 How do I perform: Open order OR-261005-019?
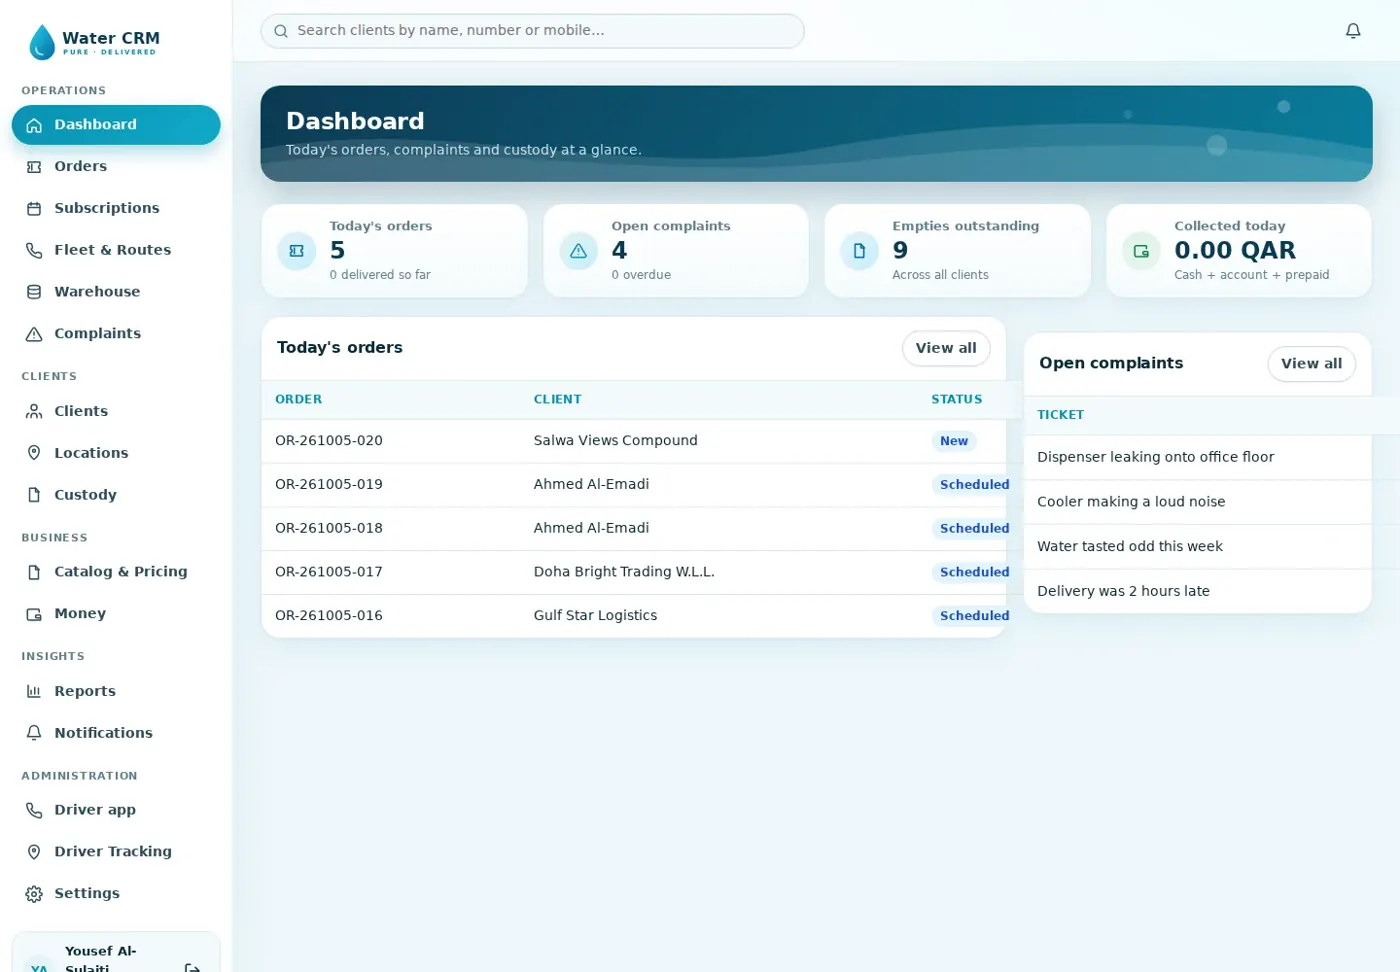pyautogui.click(x=329, y=485)
